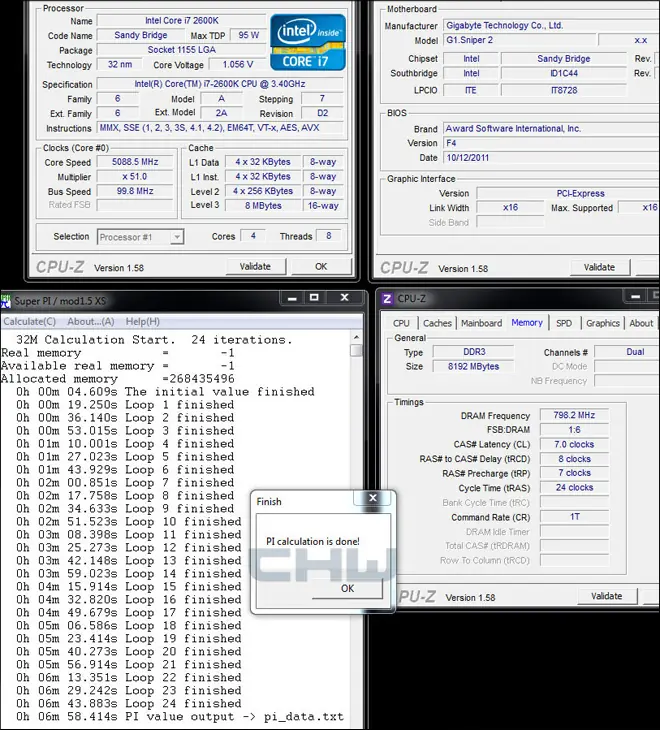Image resolution: width=660 pixels, height=730 pixels.
Task: Click the CPU-Z purple Z icon in title bar
Action: [387, 298]
